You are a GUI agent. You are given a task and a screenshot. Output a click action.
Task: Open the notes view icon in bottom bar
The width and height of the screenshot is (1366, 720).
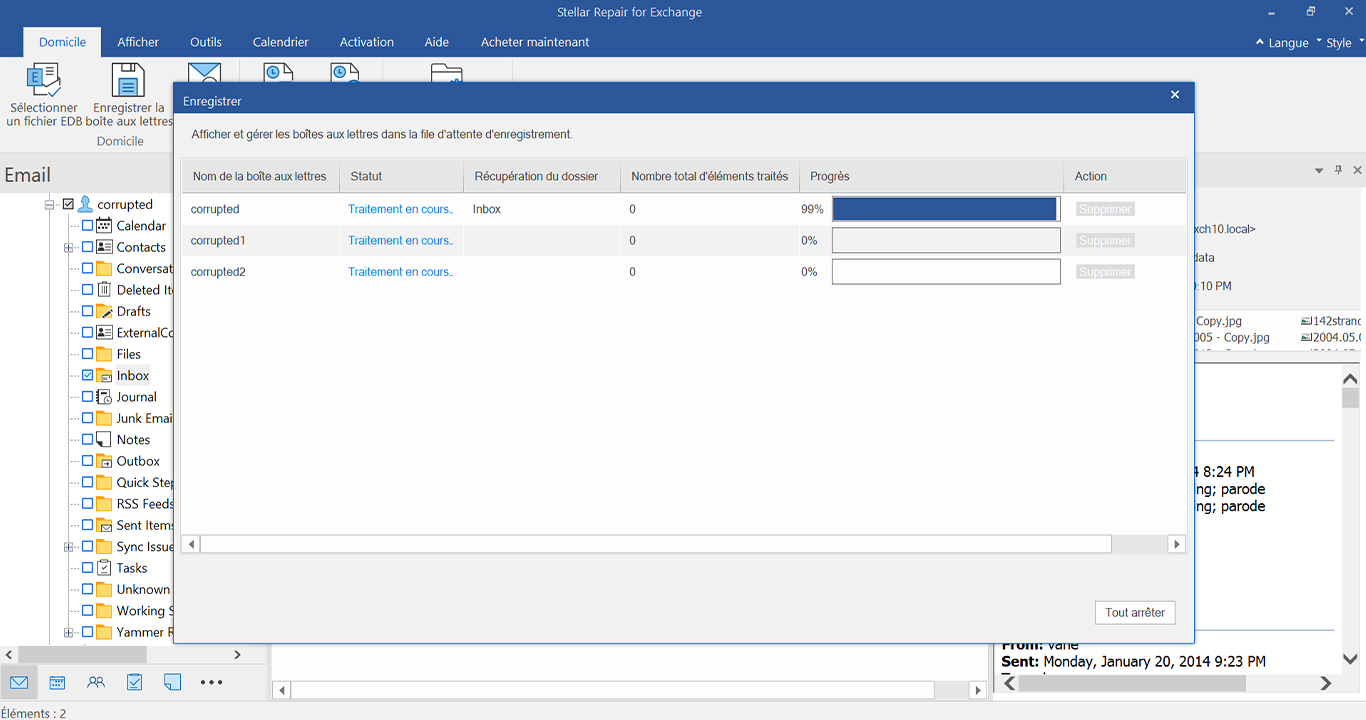172,682
